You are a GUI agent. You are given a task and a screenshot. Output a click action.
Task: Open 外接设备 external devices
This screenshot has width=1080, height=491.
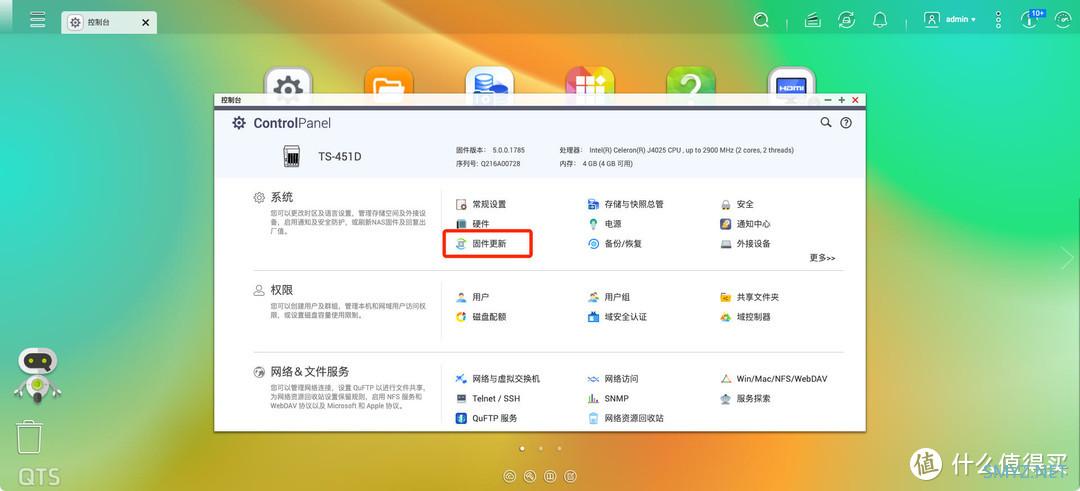745,244
